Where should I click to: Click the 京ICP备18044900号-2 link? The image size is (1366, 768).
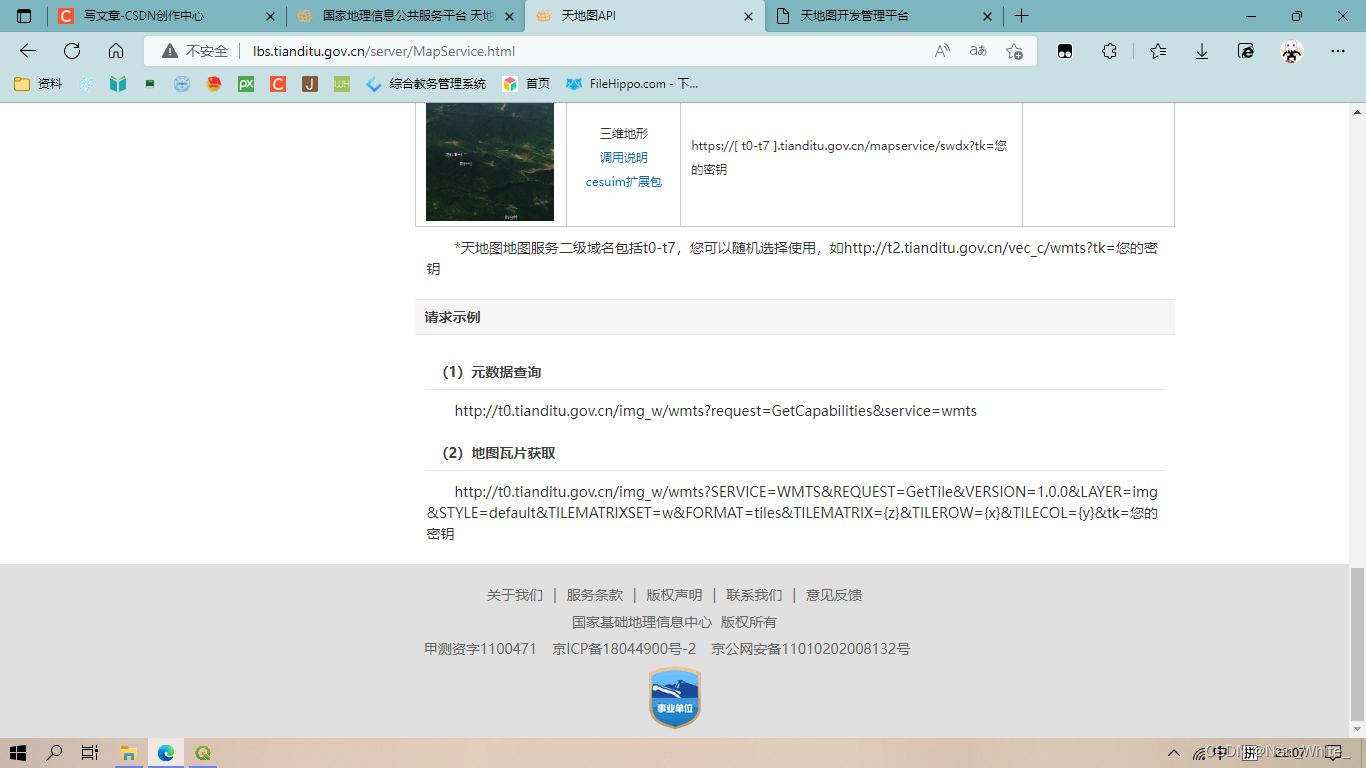(x=624, y=649)
